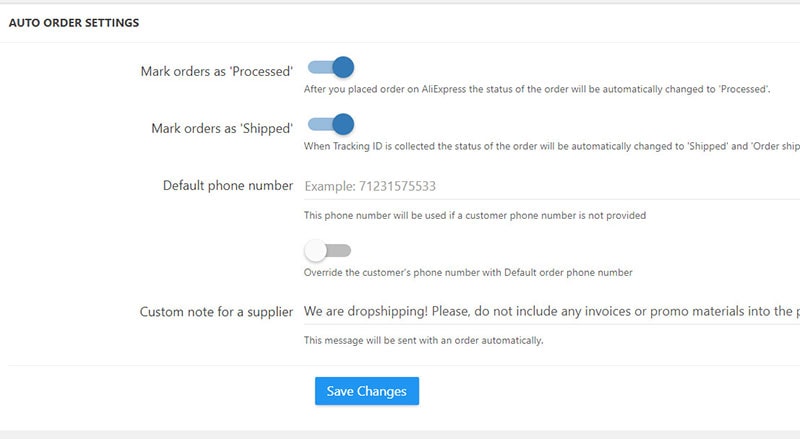Click the gray strip below the settings panel
This screenshot has width=800, height=439.
point(400,434)
